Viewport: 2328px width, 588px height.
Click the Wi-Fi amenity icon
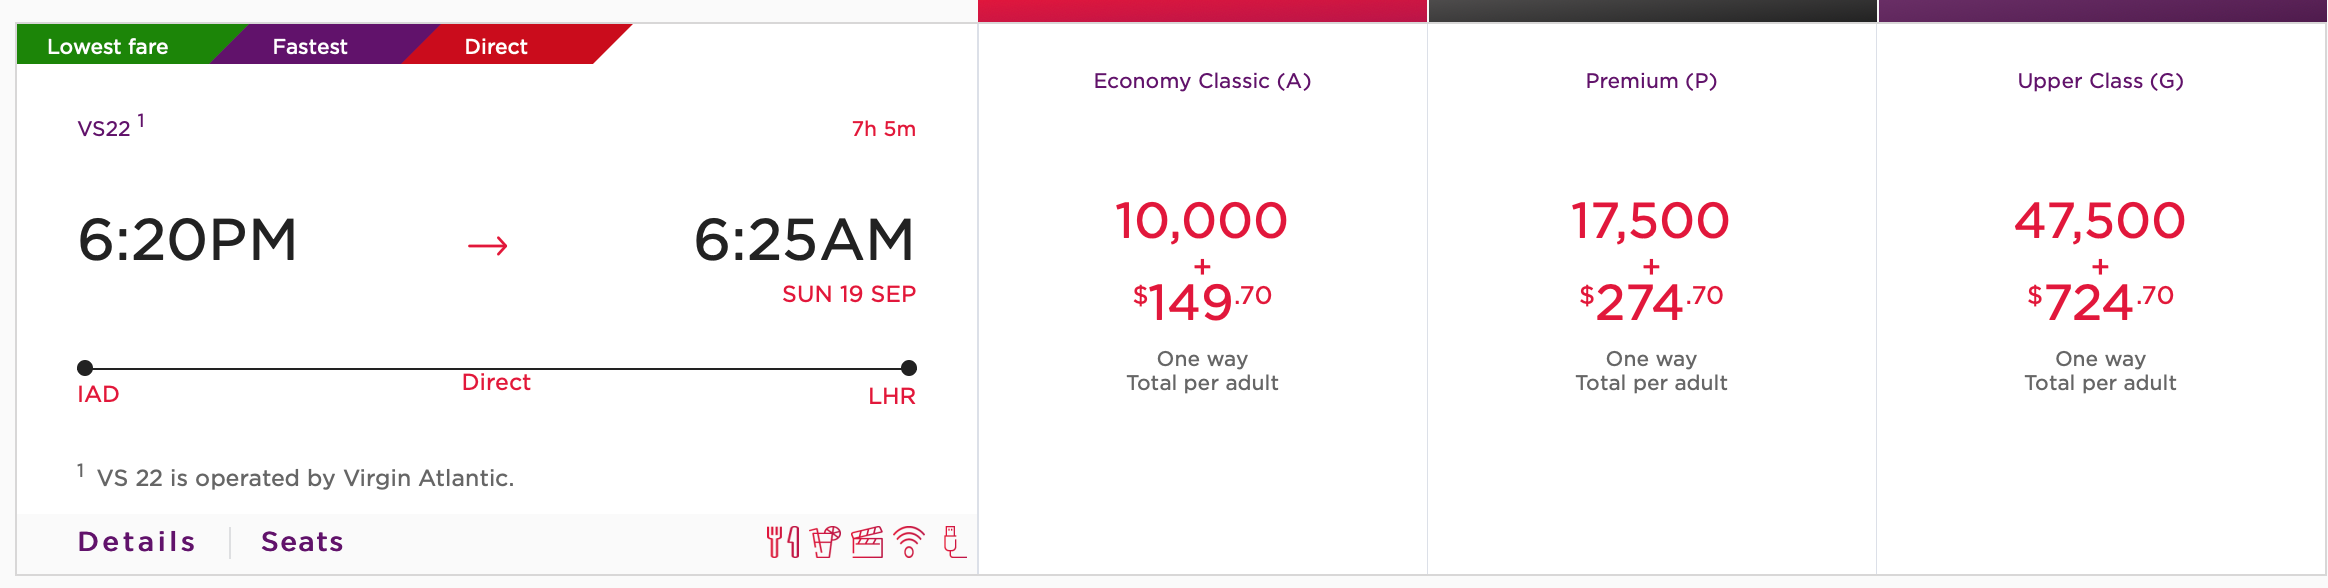pyautogui.click(x=909, y=542)
